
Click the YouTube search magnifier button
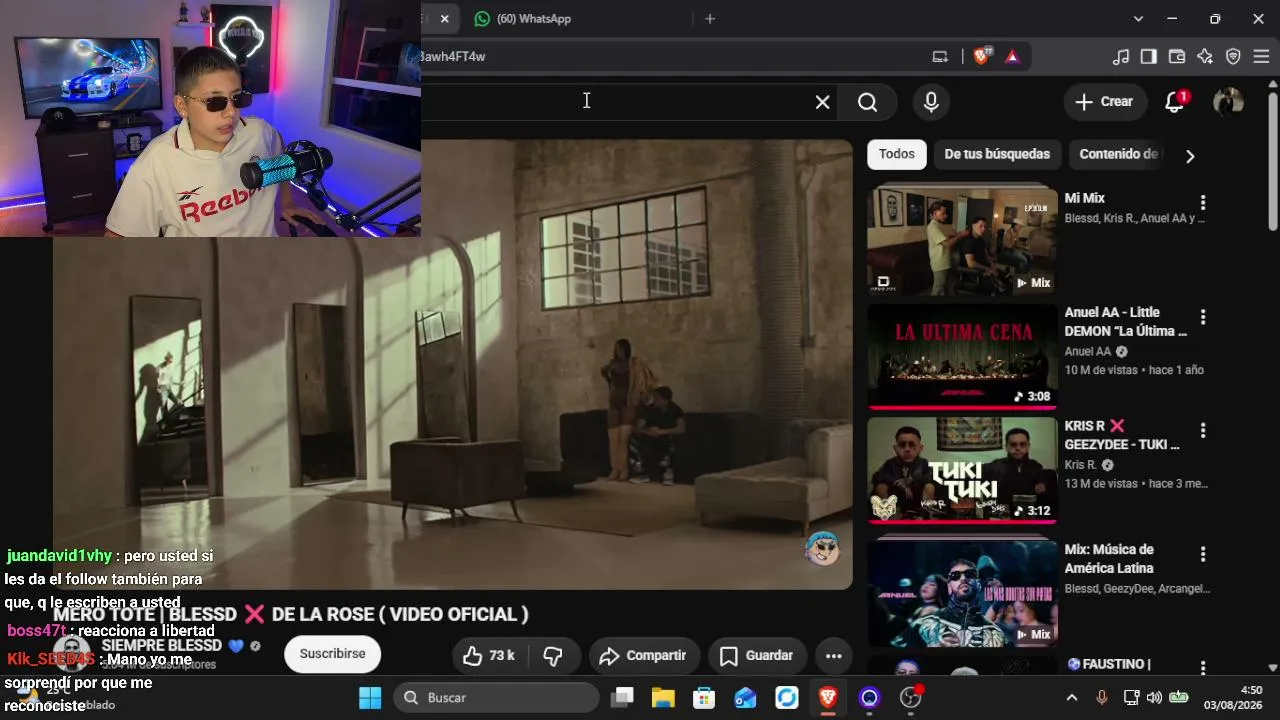tap(867, 102)
